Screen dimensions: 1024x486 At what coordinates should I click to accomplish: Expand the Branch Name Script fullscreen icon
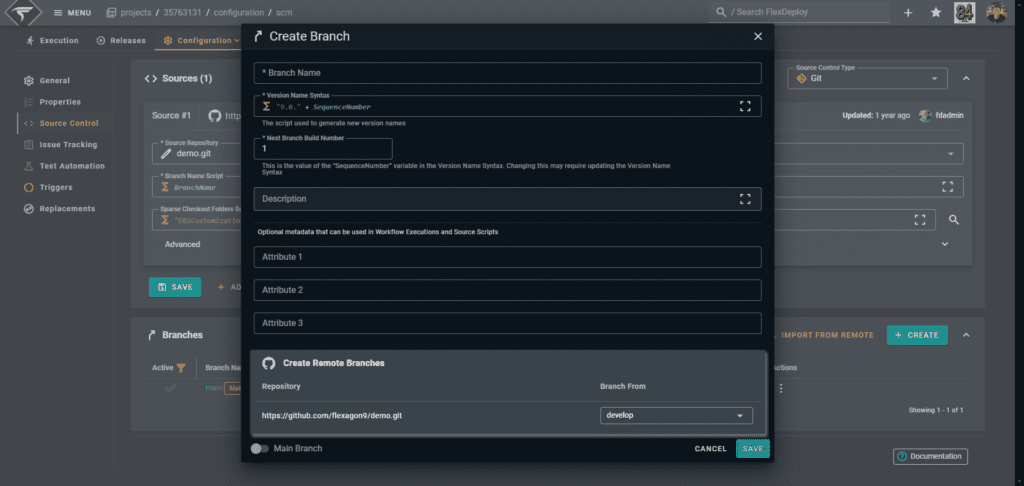click(948, 187)
